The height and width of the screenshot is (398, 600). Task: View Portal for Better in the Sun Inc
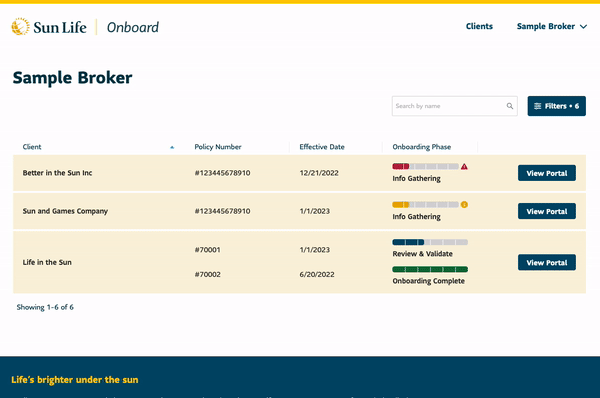coord(547,173)
